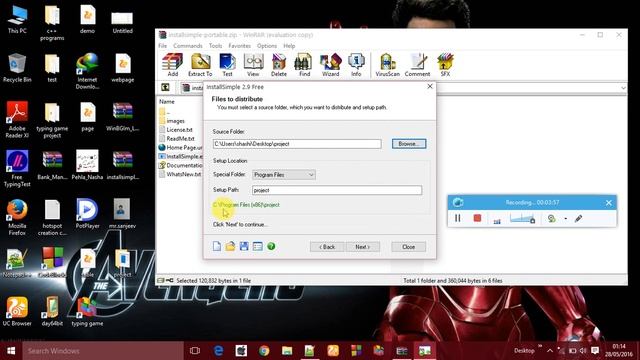Select the images folder in WinRAR list
Image resolution: width=640 pixels, height=360 pixels.
coord(176,121)
